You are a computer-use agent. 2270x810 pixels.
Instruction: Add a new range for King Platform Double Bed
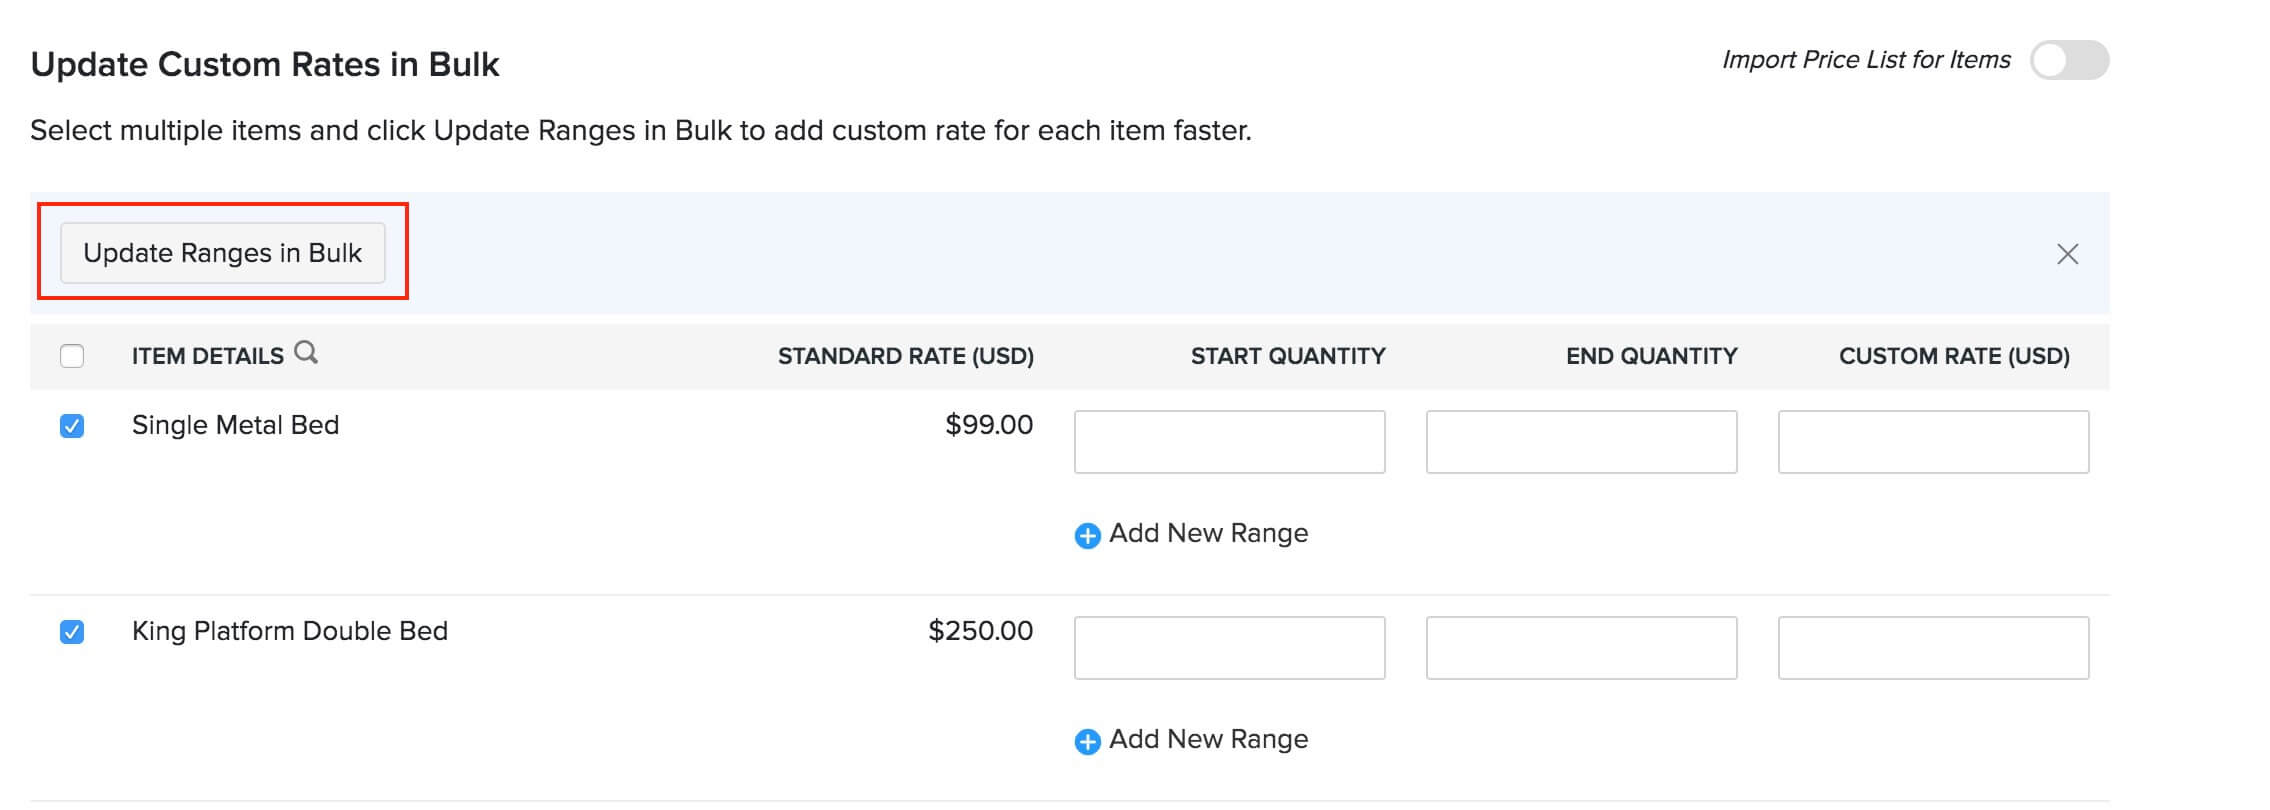point(1191,740)
